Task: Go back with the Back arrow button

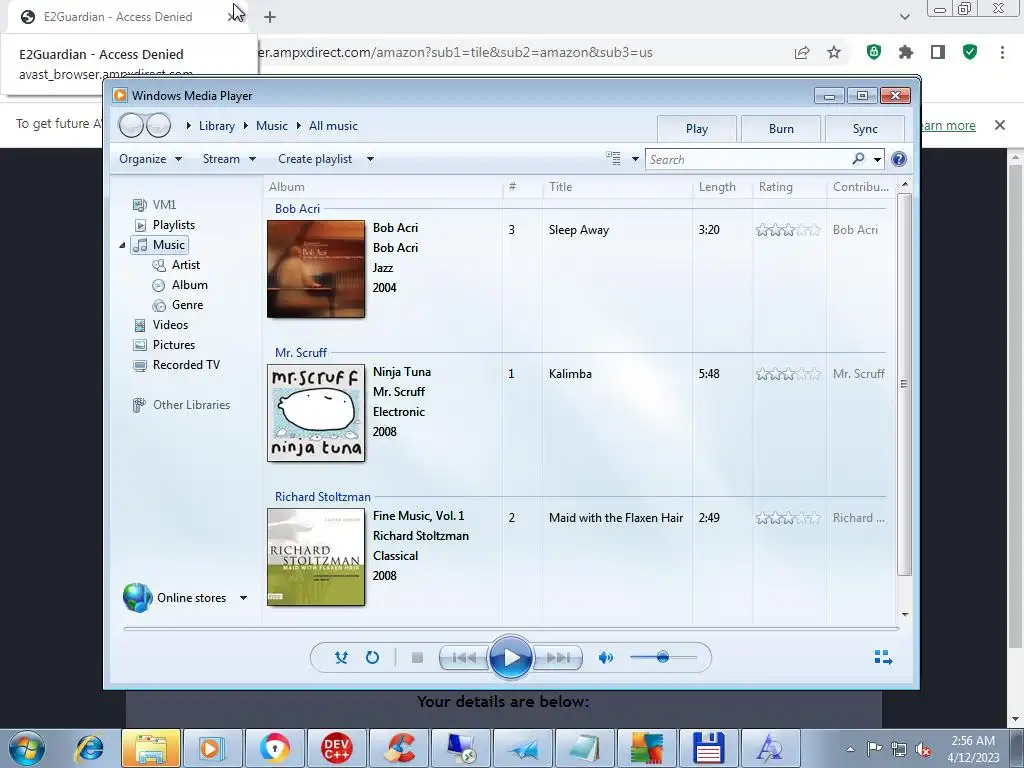Action: point(131,125)
